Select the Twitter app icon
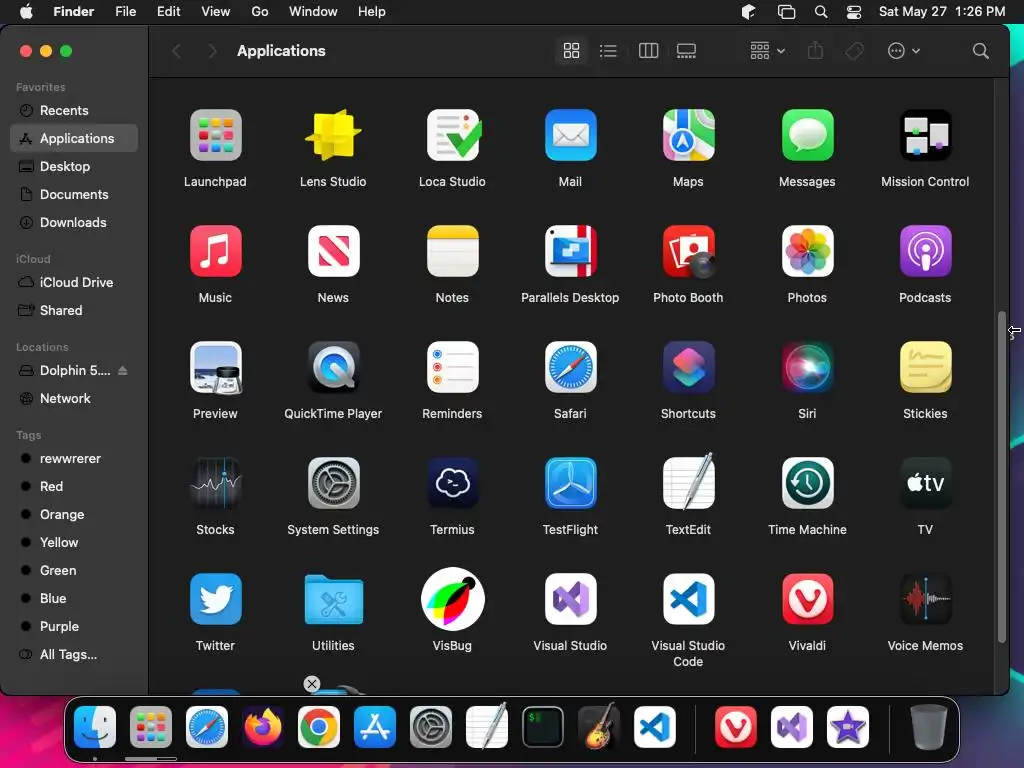Image resolution: width=1024 pixels, height=768 pixels. click(x=216, y=599)
